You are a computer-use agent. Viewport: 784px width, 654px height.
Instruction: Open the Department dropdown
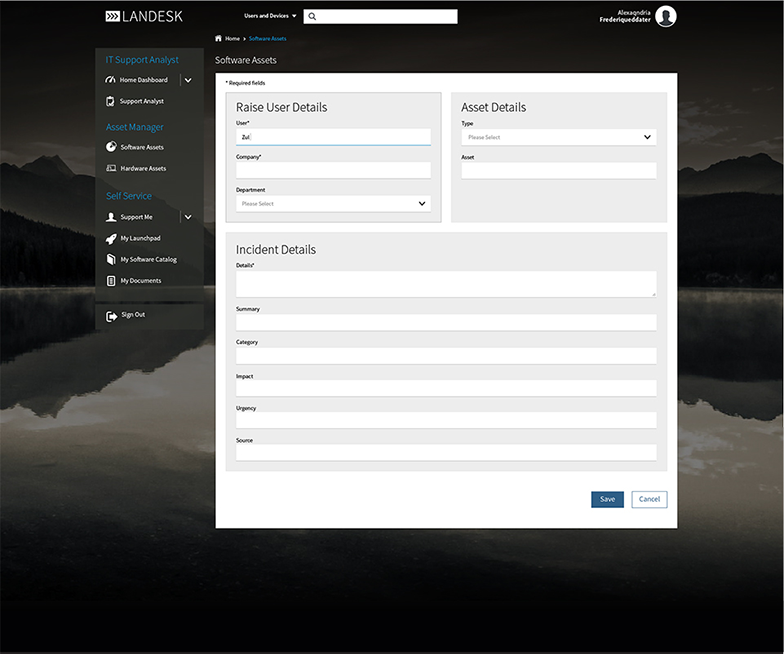pos(333,204)
